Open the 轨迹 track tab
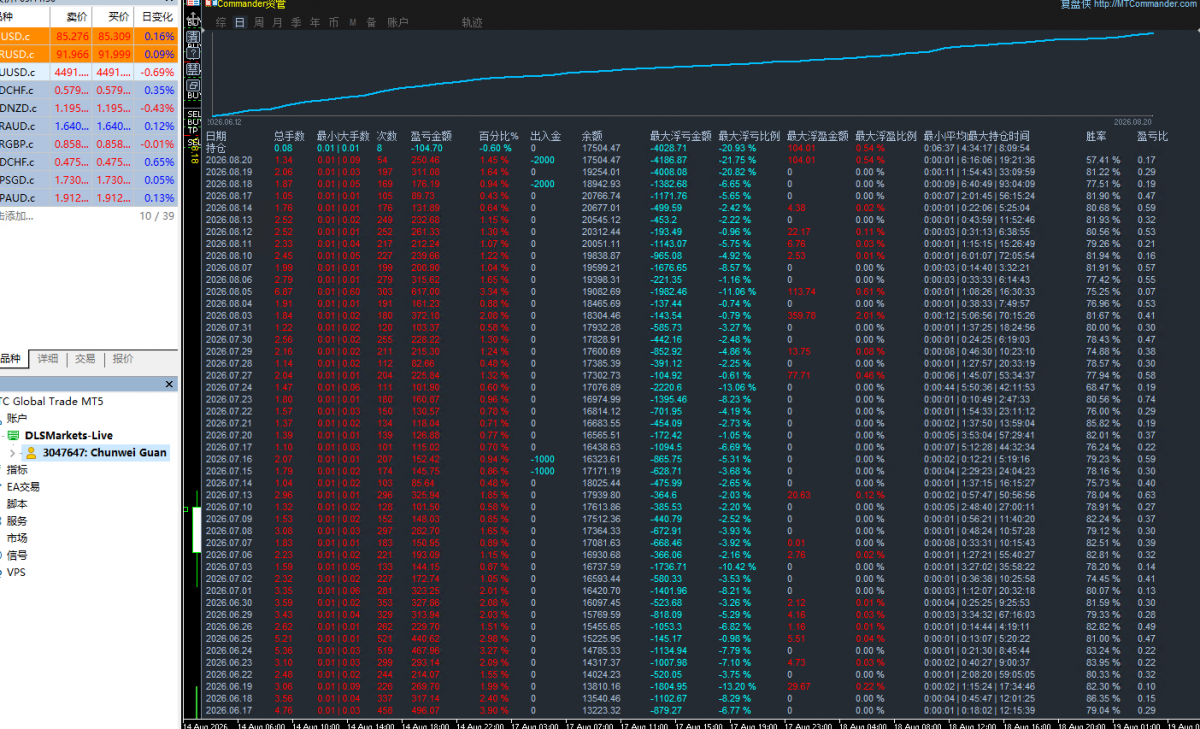 coord(472,22)
